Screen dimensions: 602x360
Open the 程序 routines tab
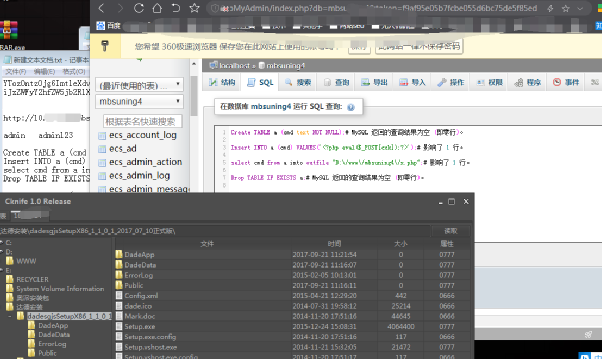pyautogui.click(x=528, y=82)
